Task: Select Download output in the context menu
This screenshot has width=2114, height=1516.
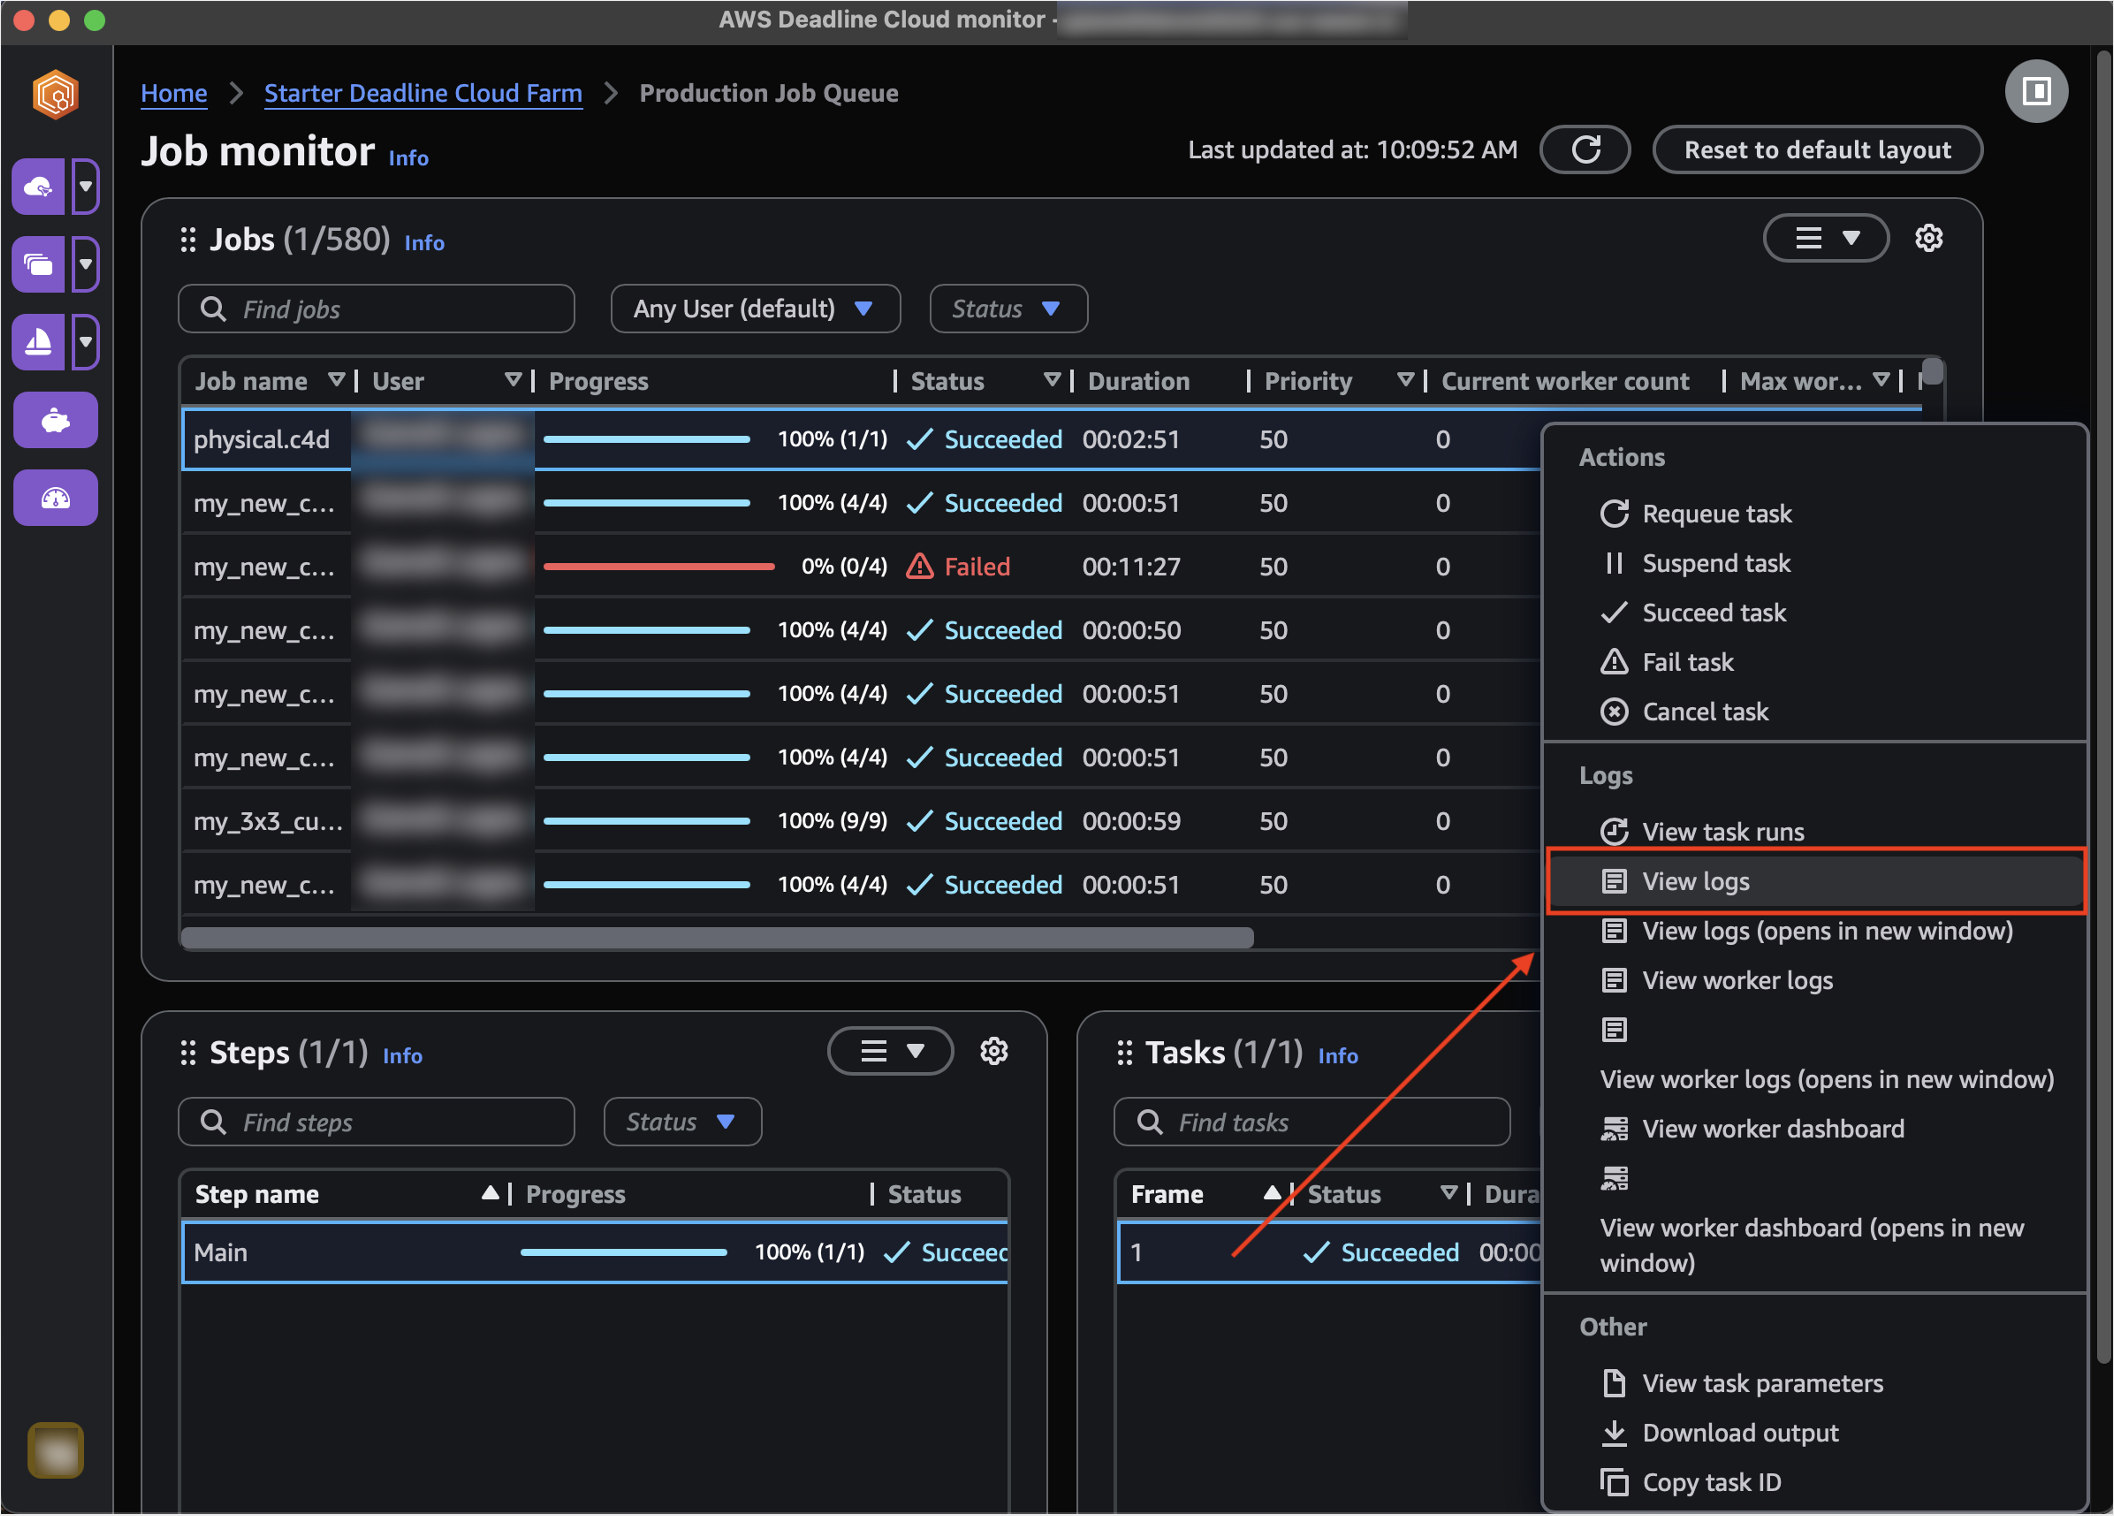Action: click(1740, 1432)
